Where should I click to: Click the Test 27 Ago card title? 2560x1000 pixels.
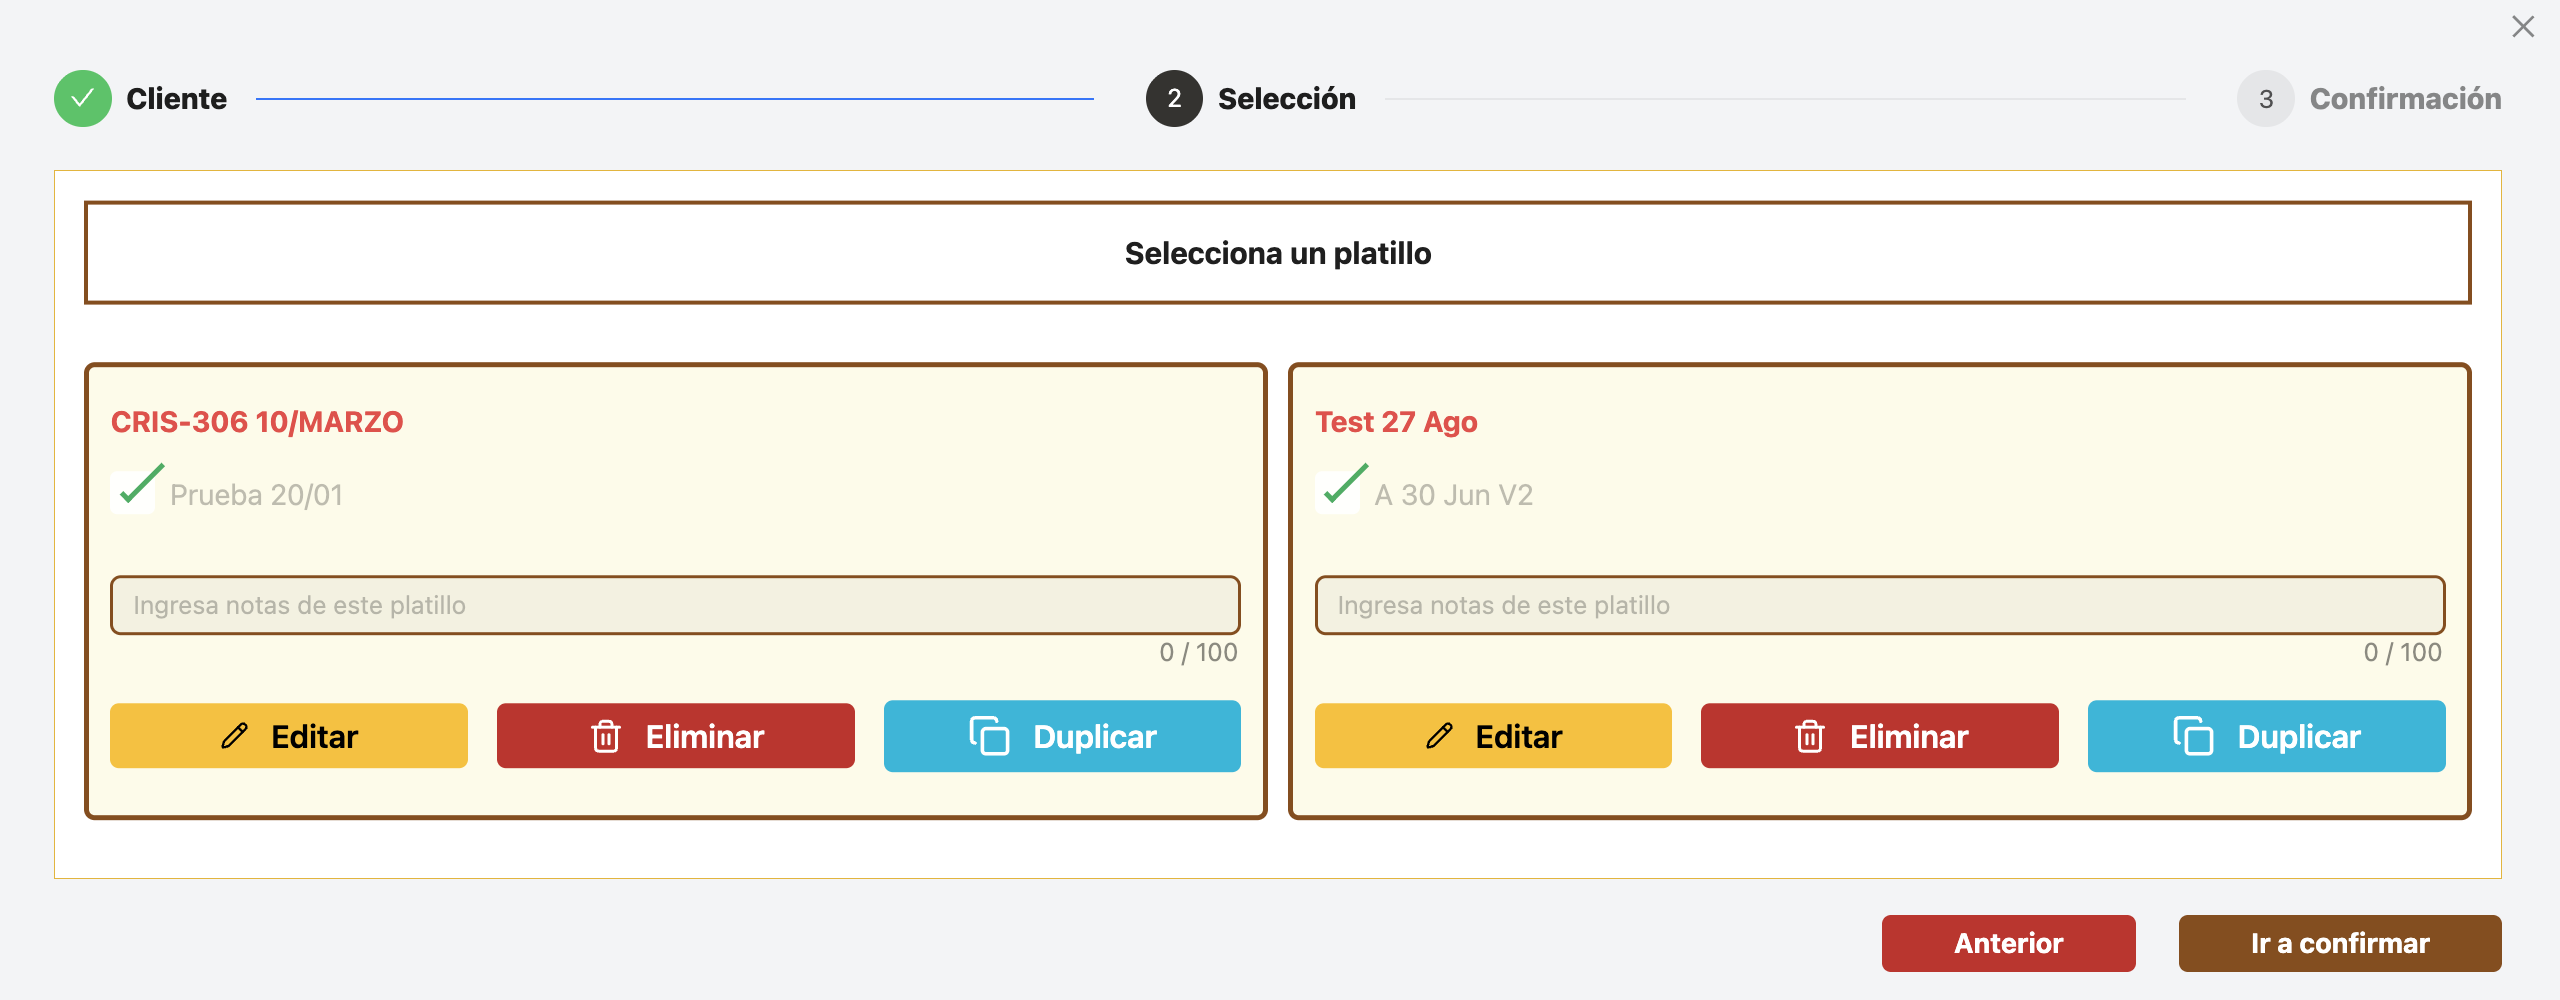[1396, 422]
